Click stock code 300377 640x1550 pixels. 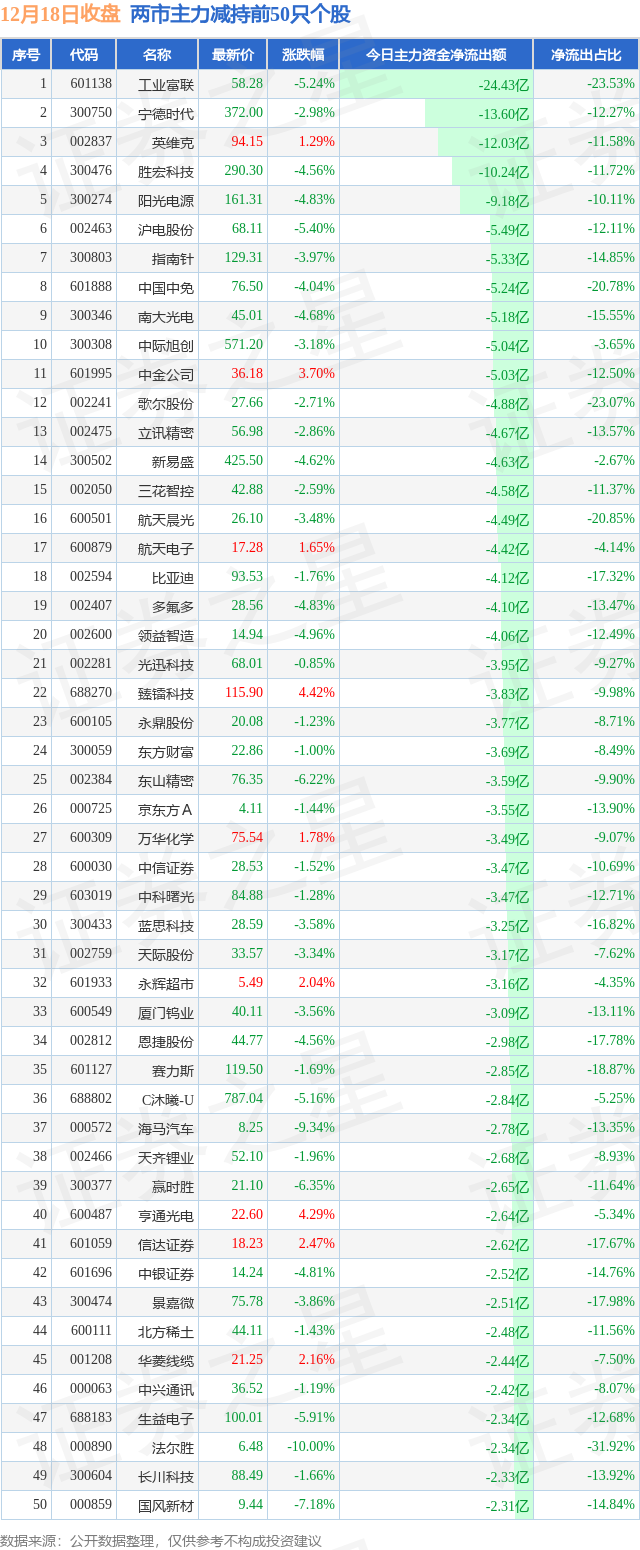(x=91, y=1186)
